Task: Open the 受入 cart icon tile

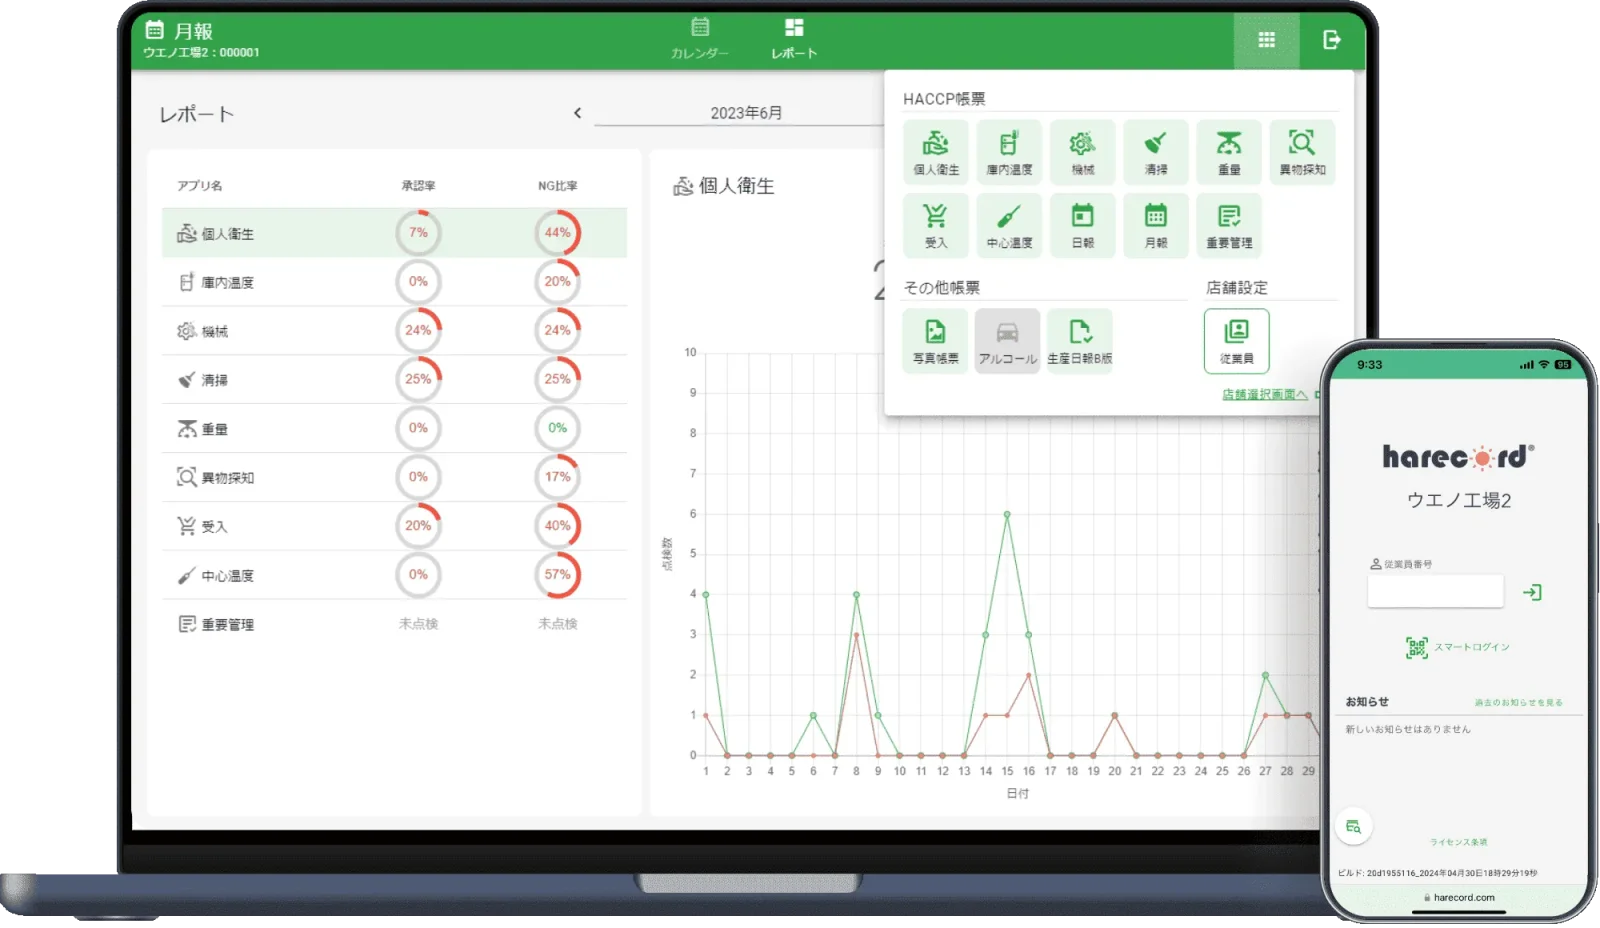Action: [x=935, y=225]
